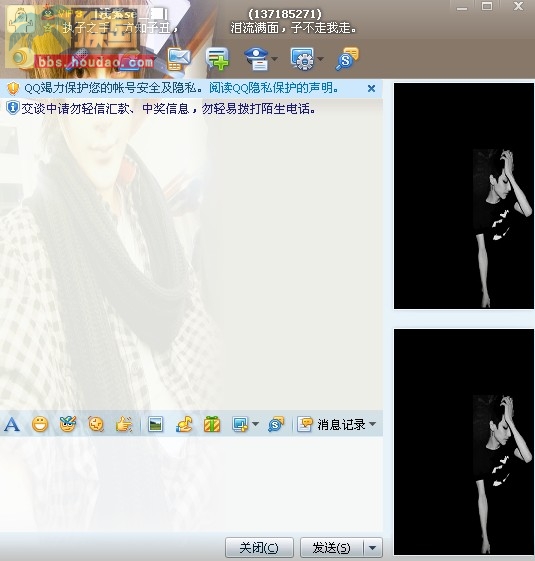The width and height of the screenshot is (535, 561).
Task: Open the emoji smiley picker
Action: [x=40, y=424]
